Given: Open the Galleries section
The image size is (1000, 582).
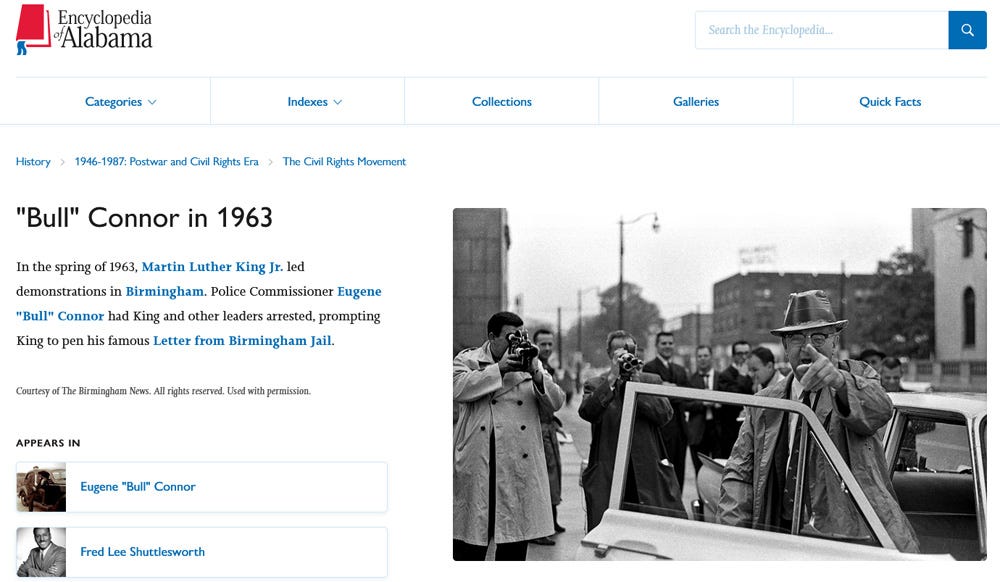Looking at the screenshot, I should 696,101.
